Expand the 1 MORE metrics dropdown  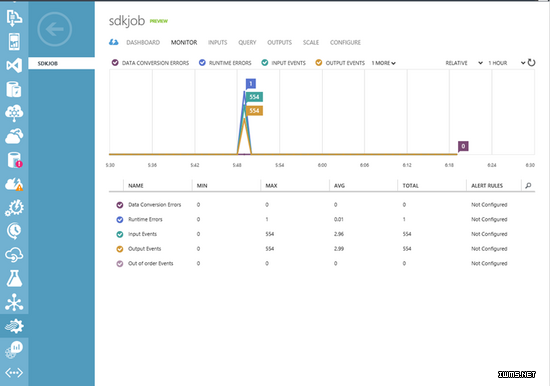point(384,63)
